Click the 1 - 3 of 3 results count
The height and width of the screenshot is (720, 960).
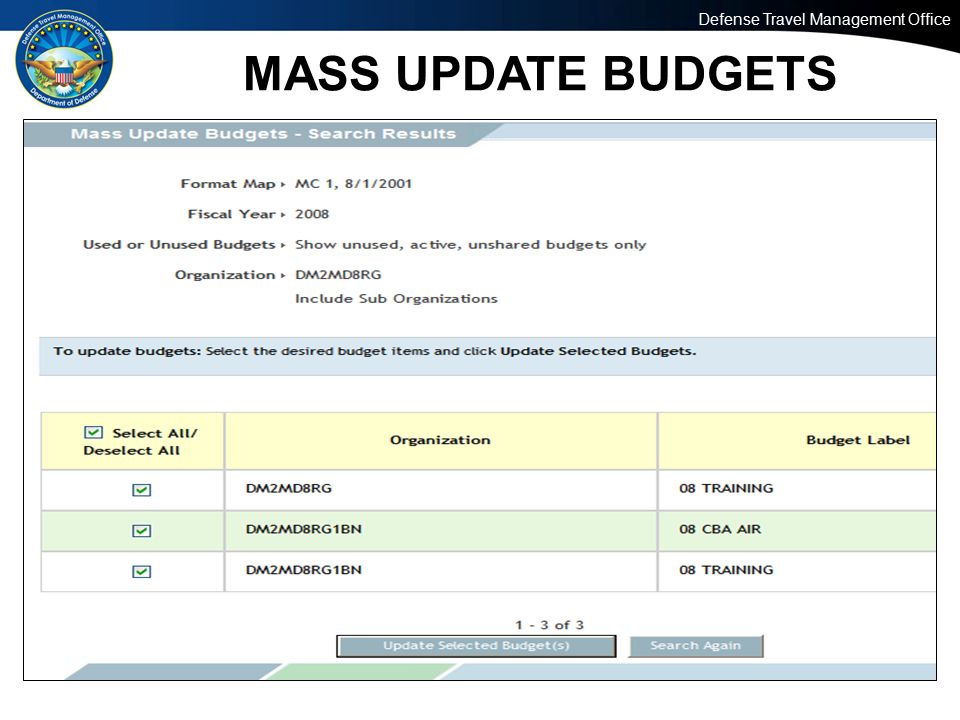(x=549, y=625)
